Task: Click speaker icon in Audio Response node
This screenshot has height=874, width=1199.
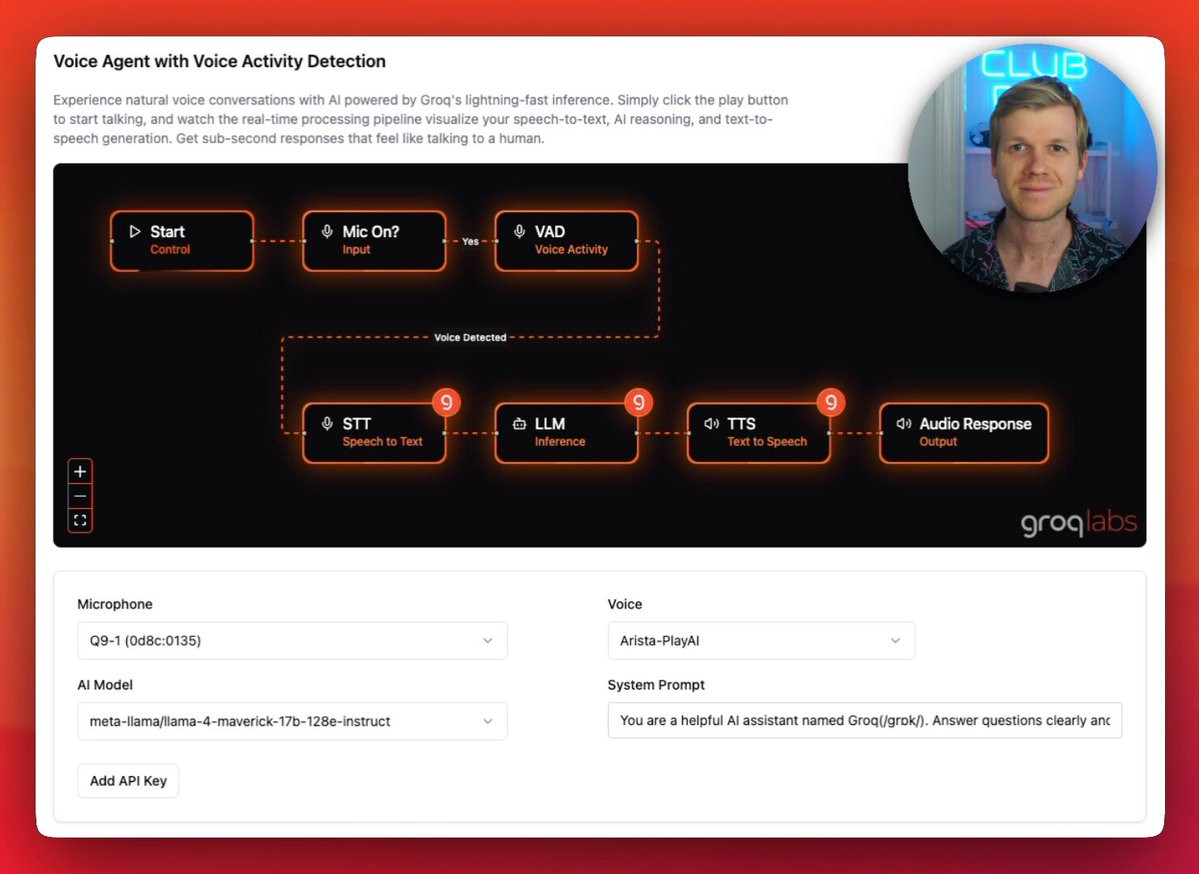Action: 904,423
